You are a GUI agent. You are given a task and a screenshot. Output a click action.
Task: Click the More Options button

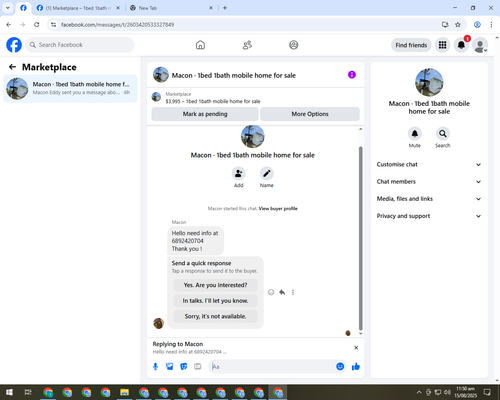(310, 114)
